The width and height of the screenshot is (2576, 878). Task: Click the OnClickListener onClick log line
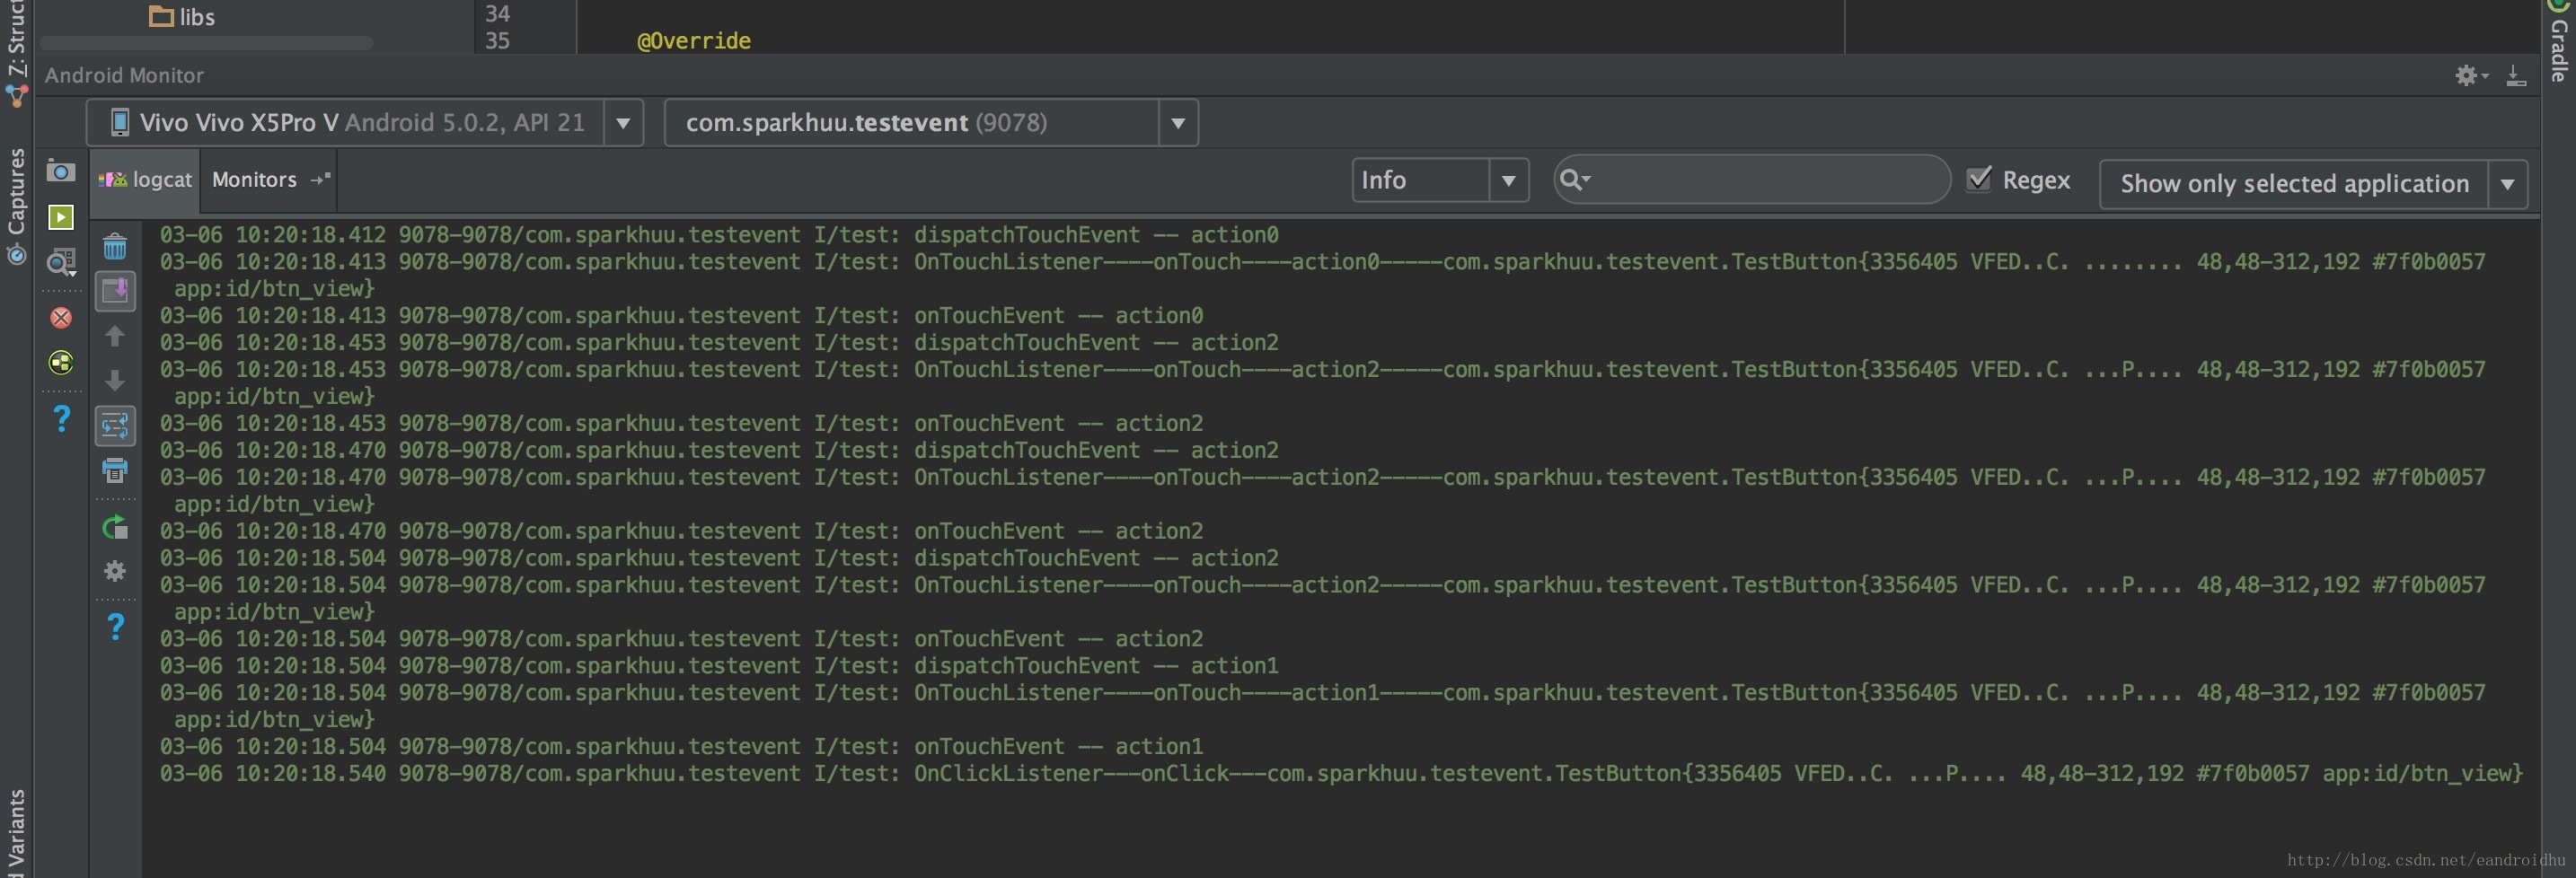[x=1341, y=774]
